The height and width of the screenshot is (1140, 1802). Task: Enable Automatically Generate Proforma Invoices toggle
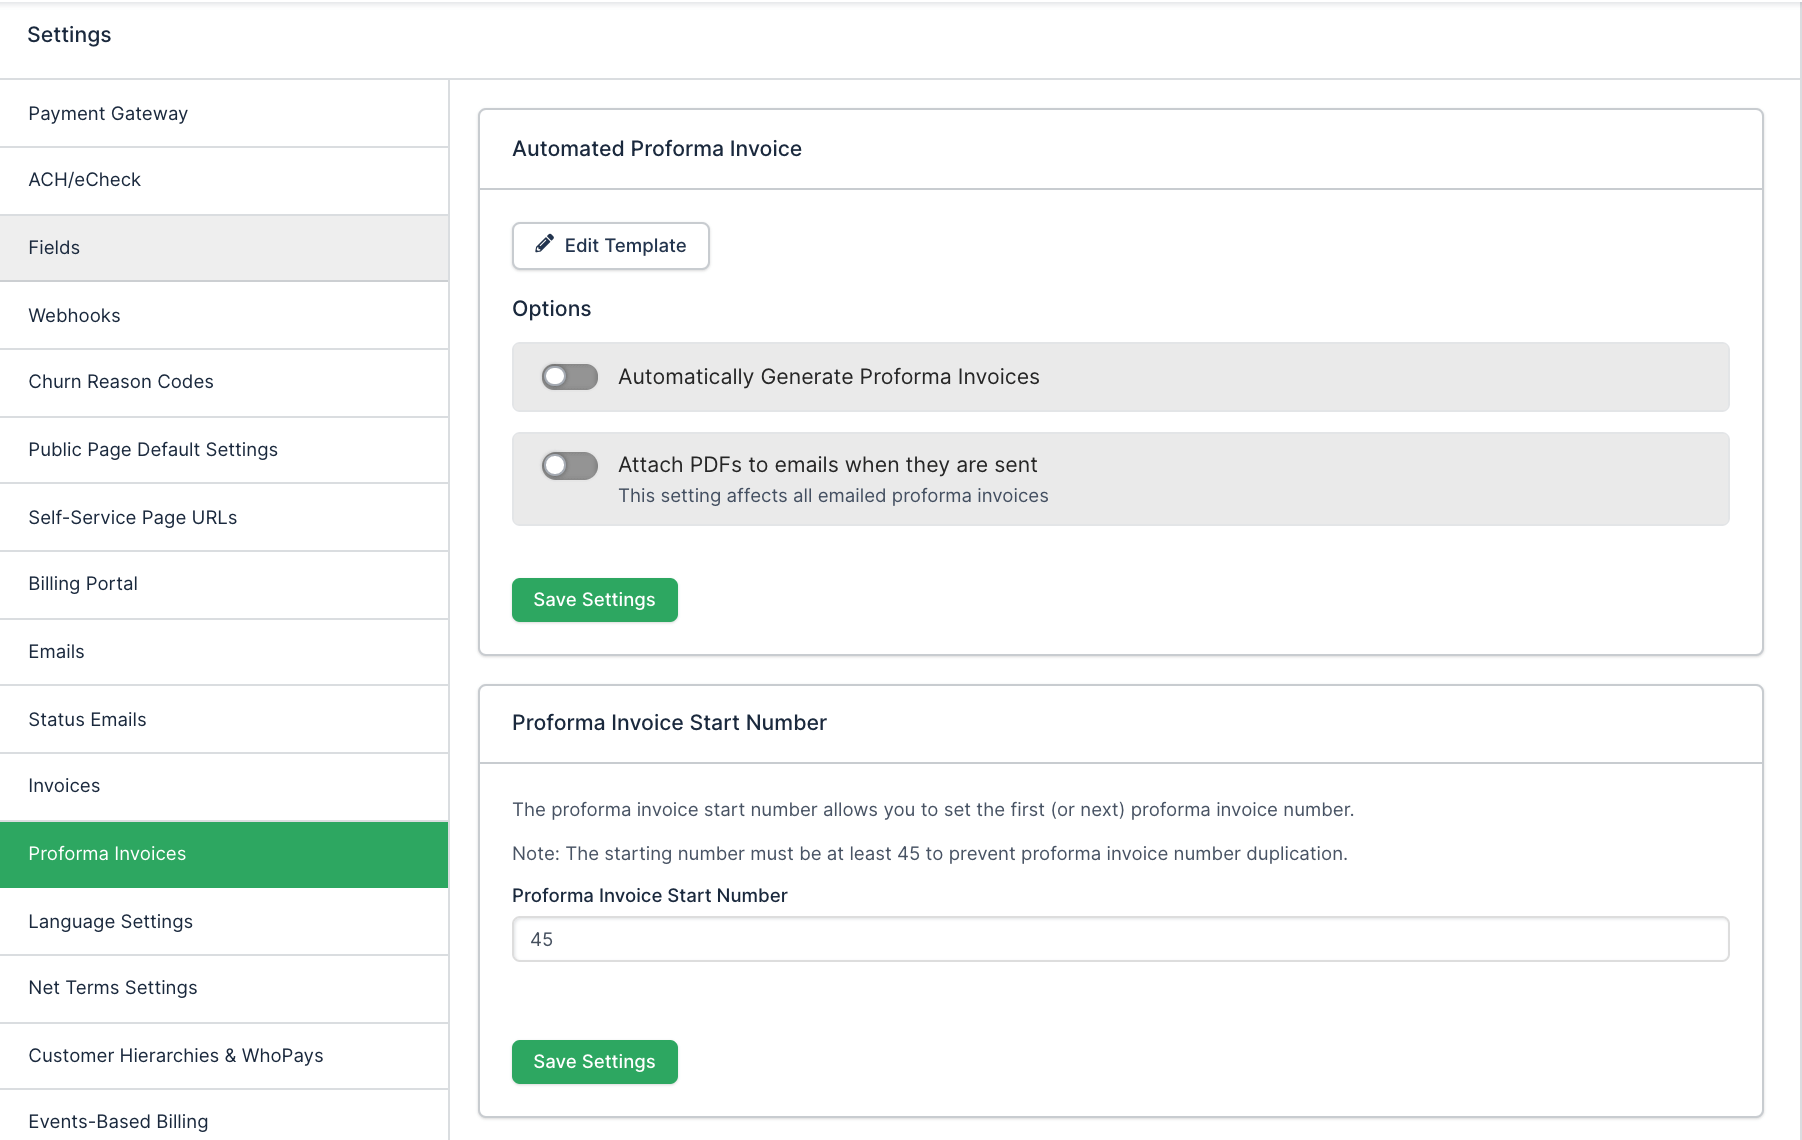[569, 377]
